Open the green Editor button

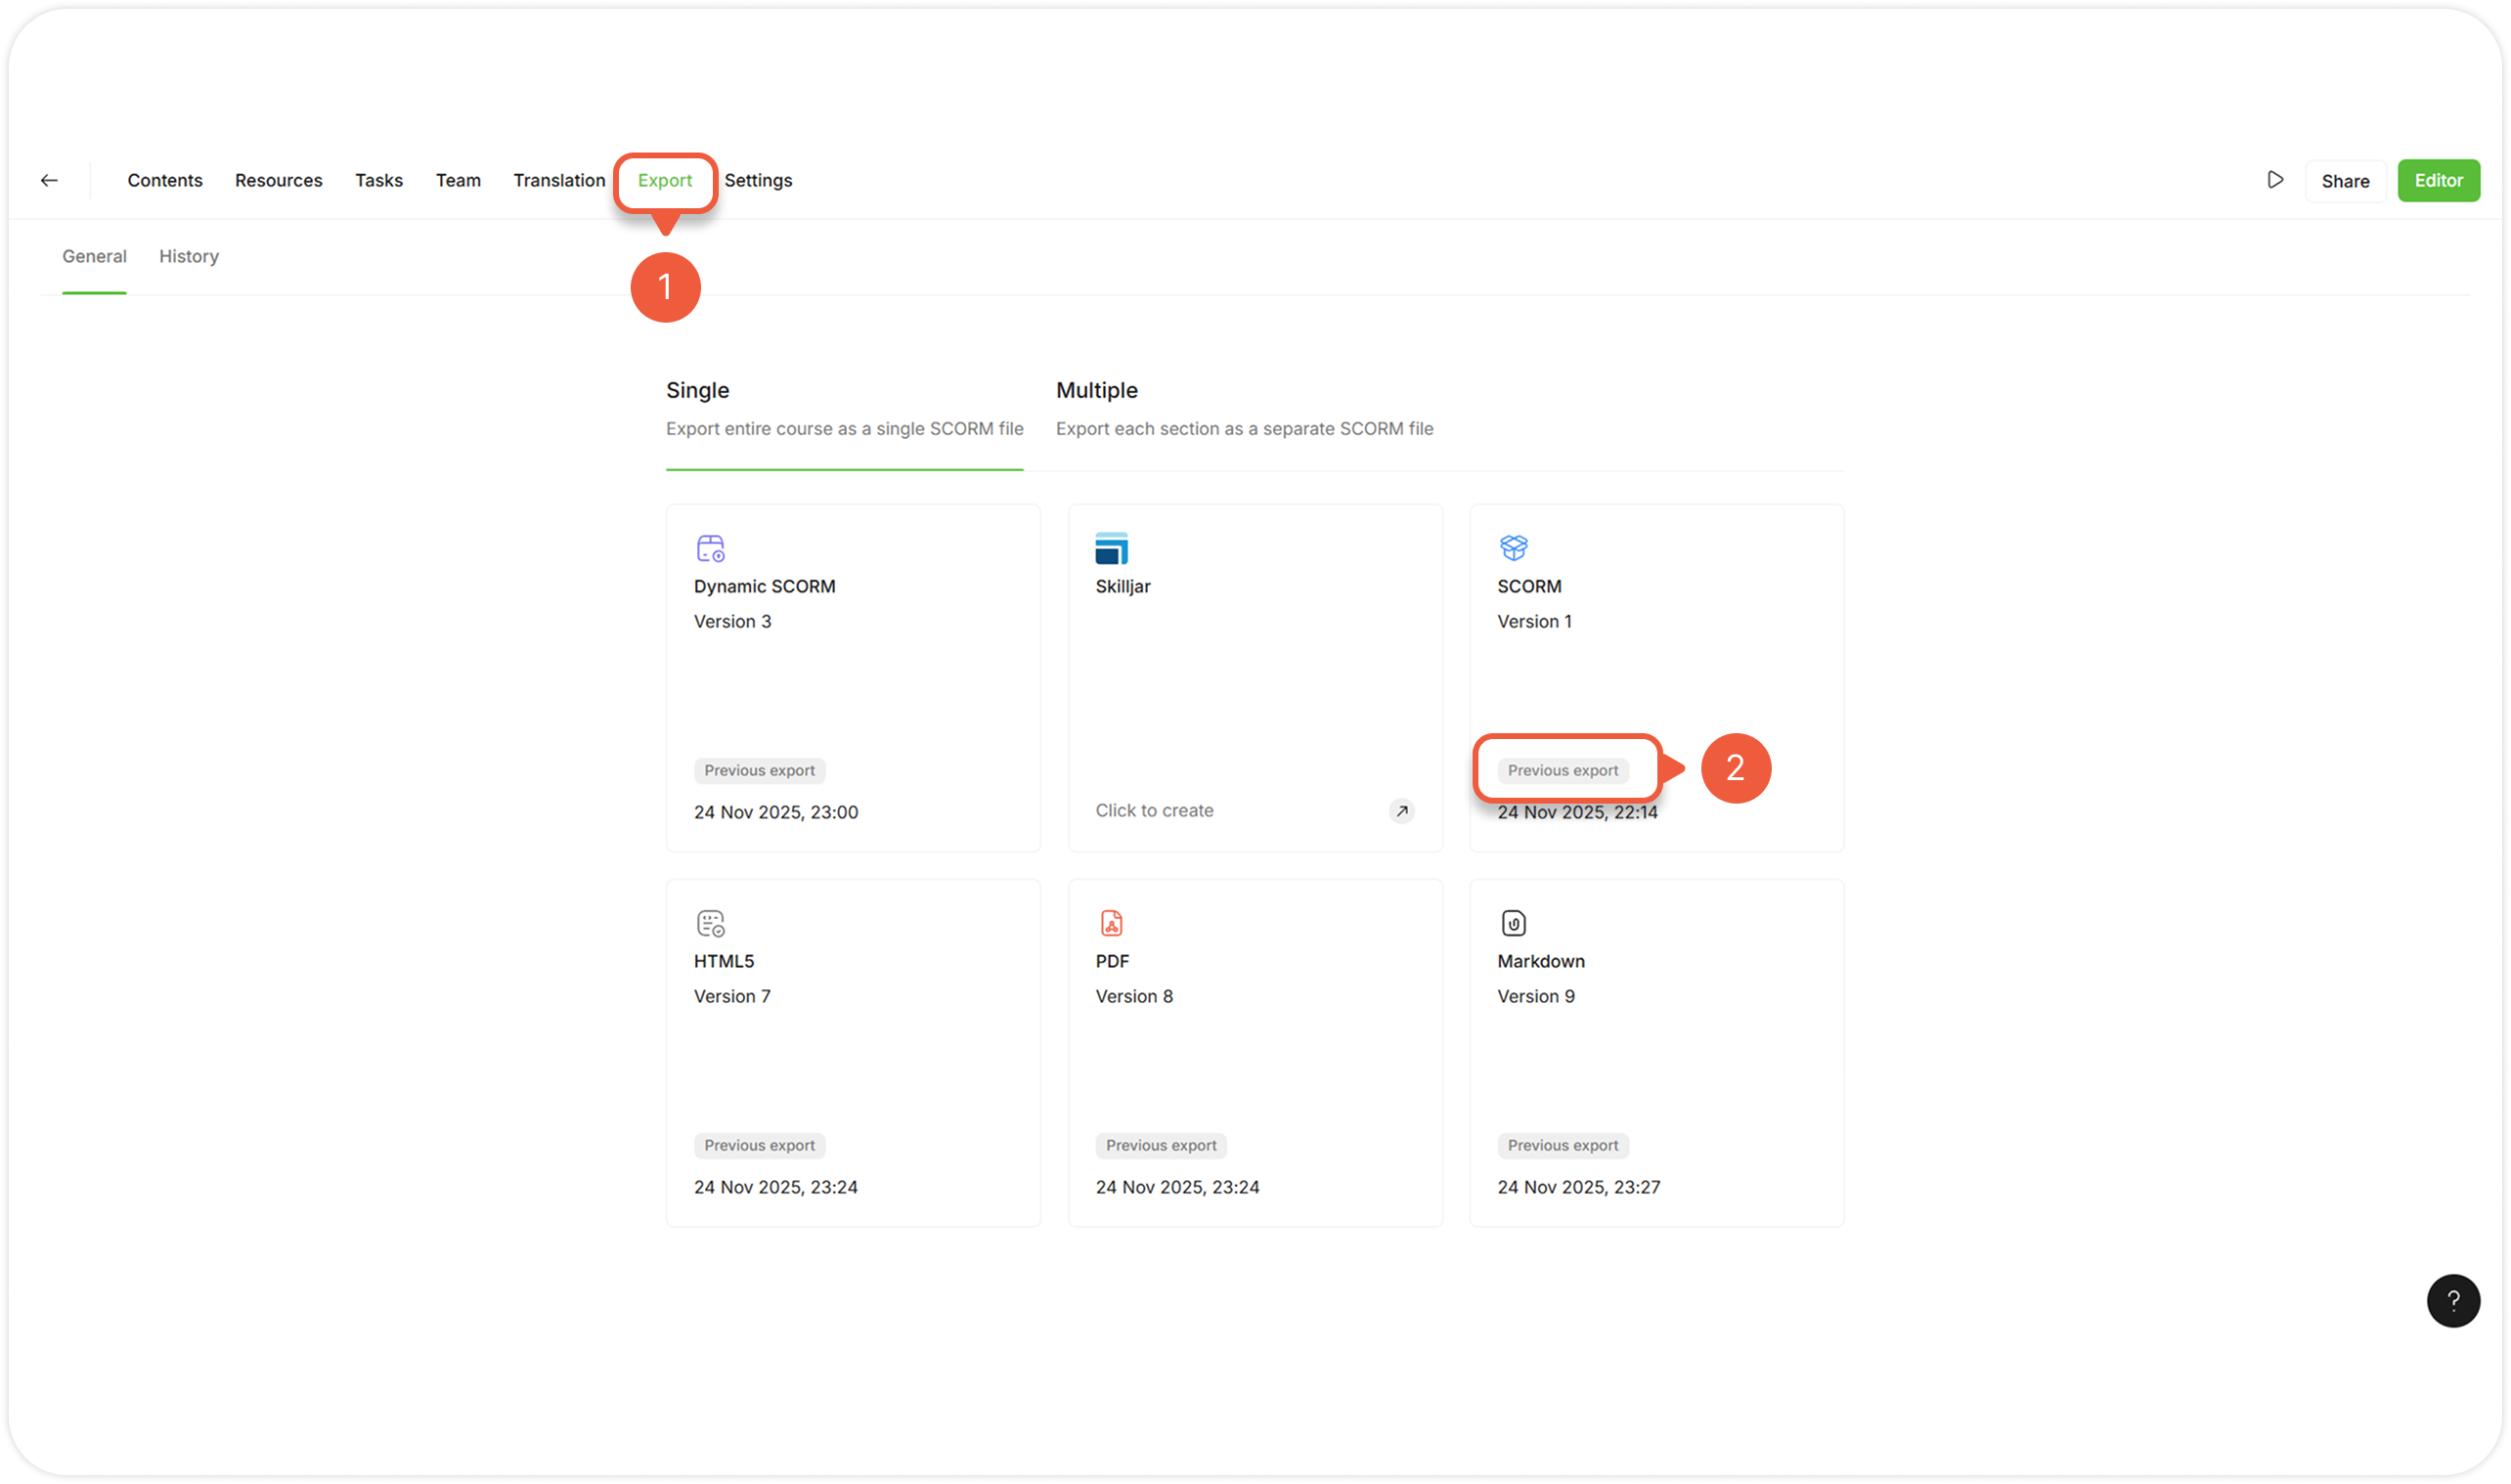[2437, 180]
